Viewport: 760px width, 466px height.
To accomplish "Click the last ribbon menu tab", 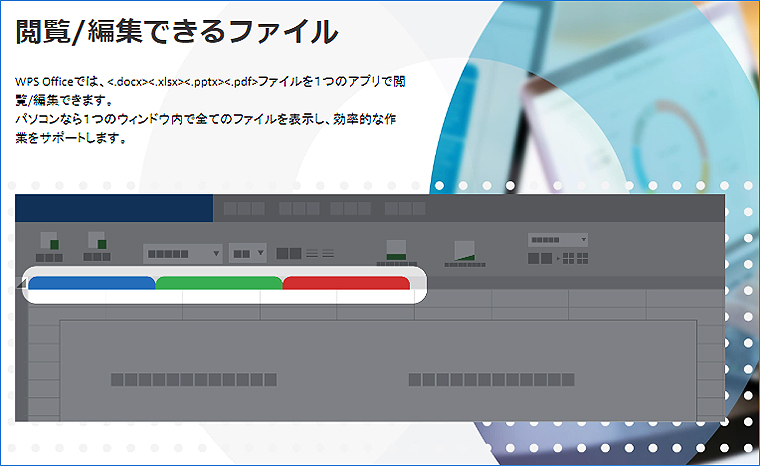I will click(x=405, y=209).
